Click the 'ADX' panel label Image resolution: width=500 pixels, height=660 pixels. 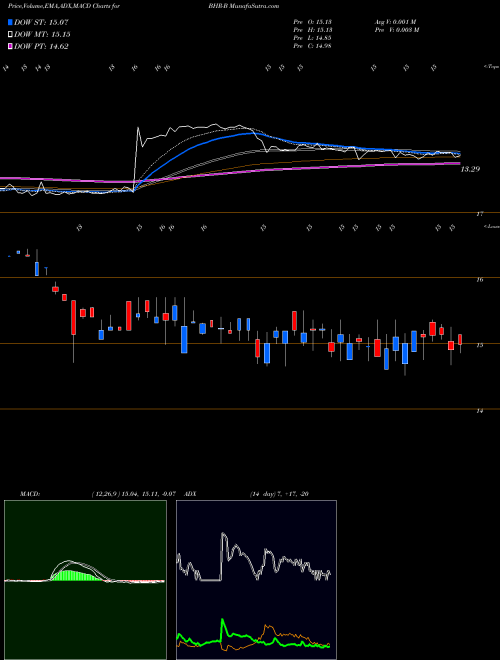190,494
